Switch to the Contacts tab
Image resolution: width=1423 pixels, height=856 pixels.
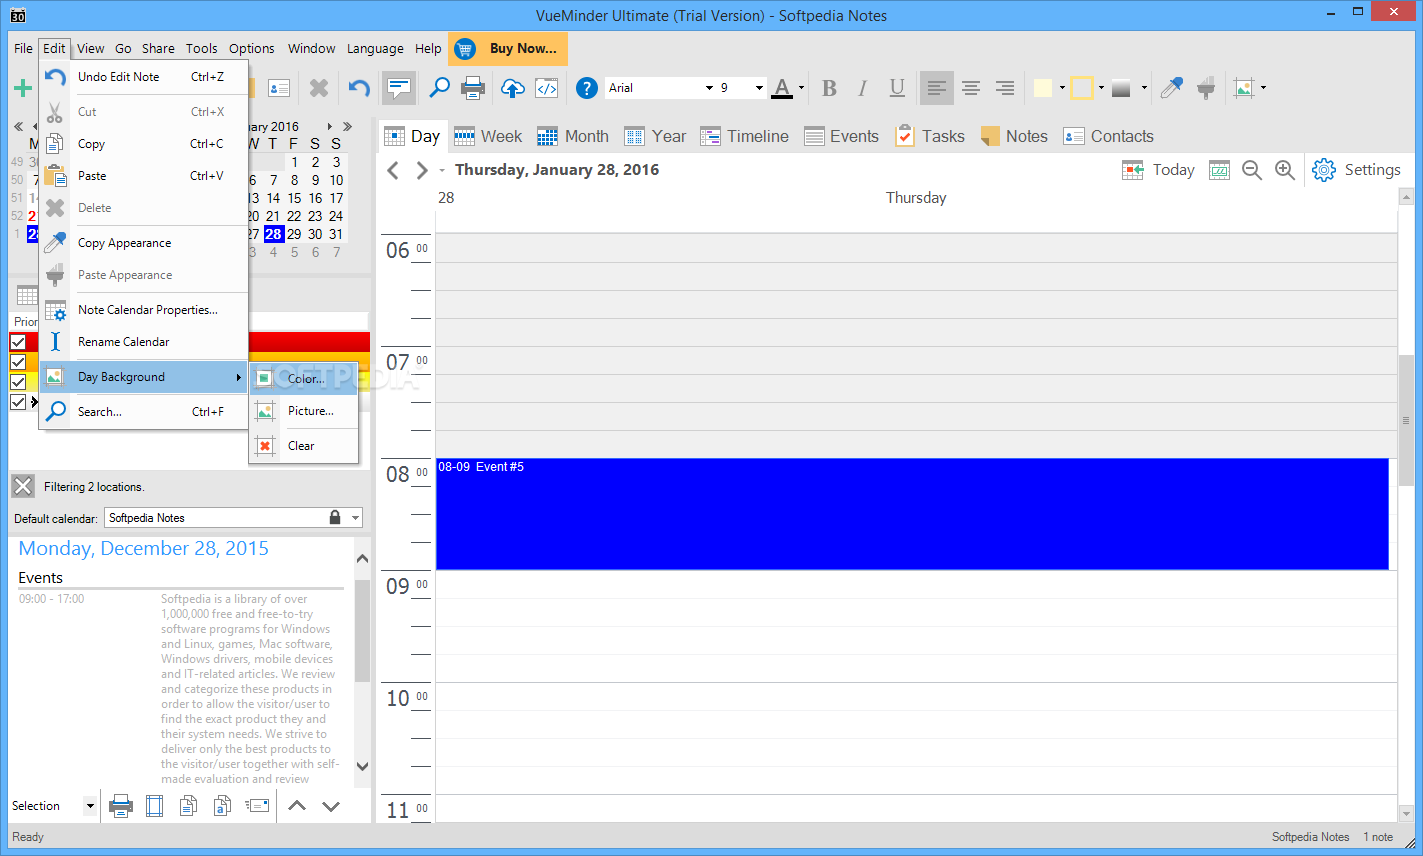pyautogui.click(x=1108, y=137)
